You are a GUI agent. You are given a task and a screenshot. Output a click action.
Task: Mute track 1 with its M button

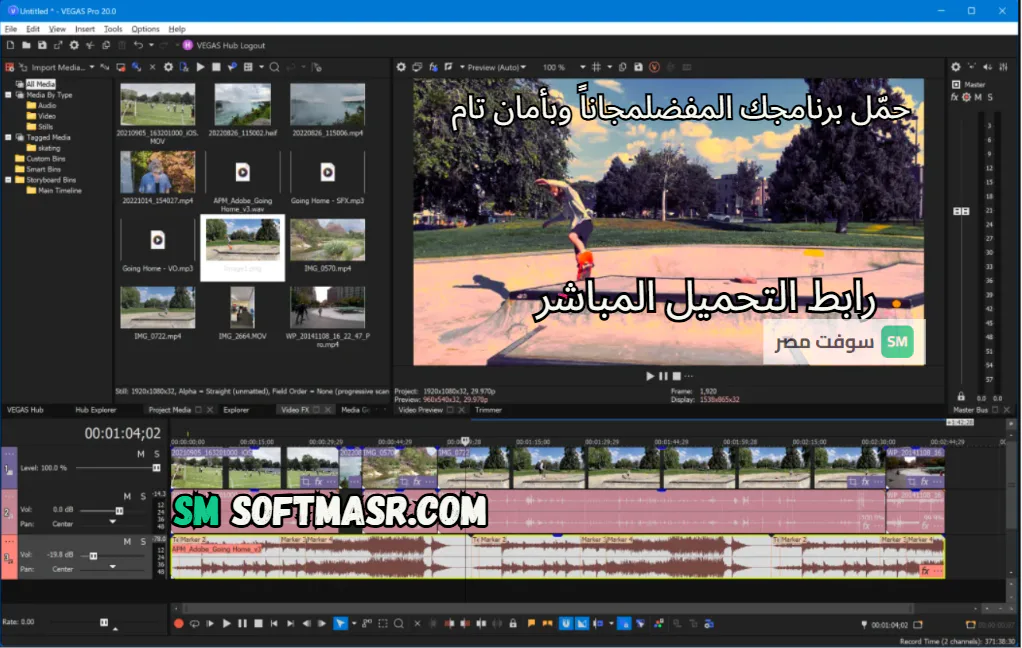point(141,454)
